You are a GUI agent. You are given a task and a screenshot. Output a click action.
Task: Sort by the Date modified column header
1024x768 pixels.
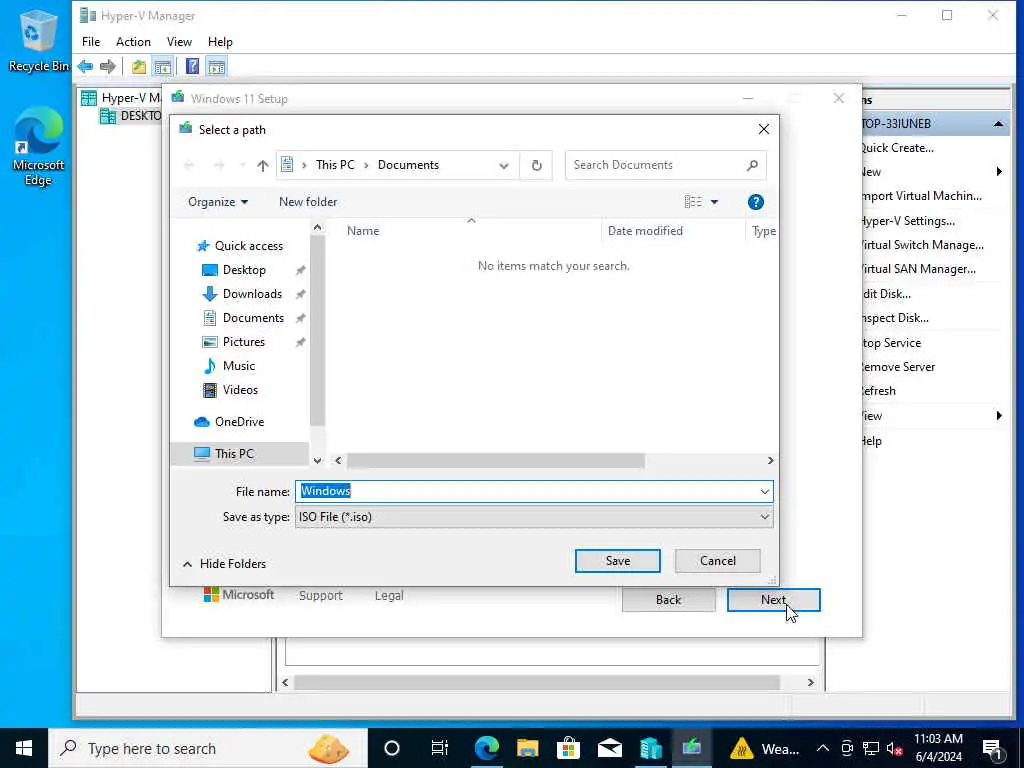pyautogui.click(x=645, y=231)
